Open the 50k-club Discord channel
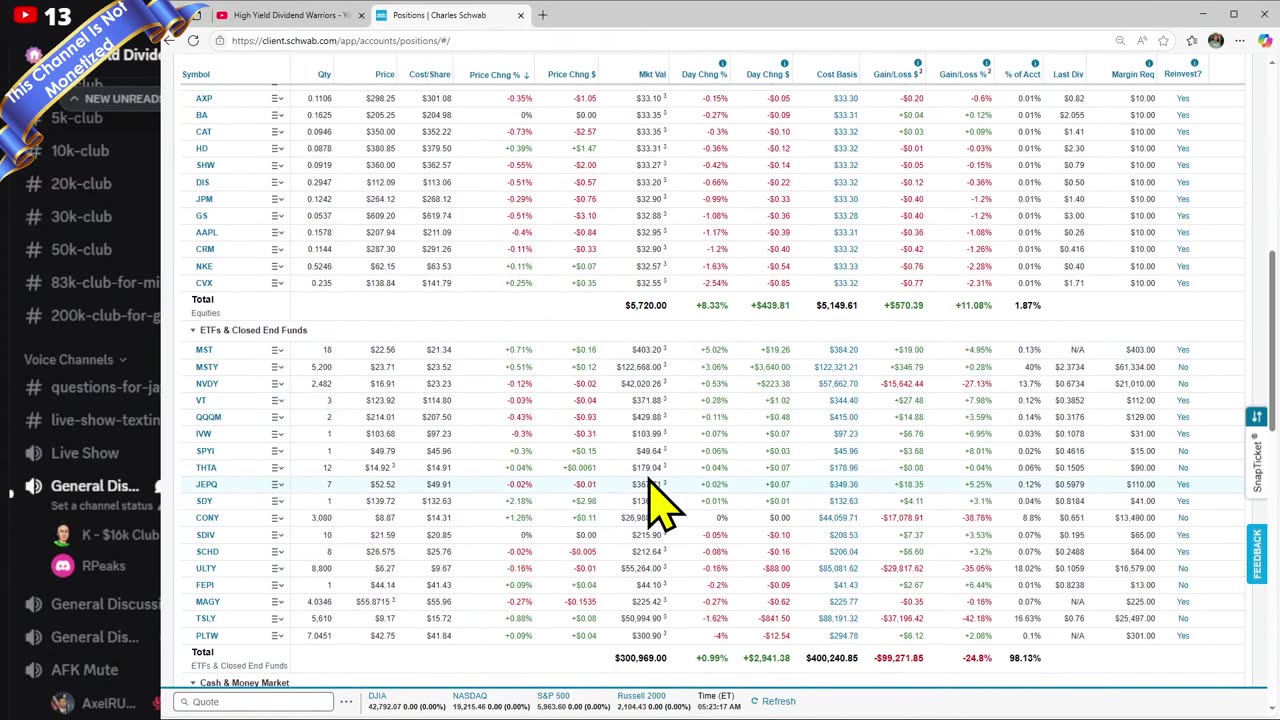1280x720 pixels. 81,250
